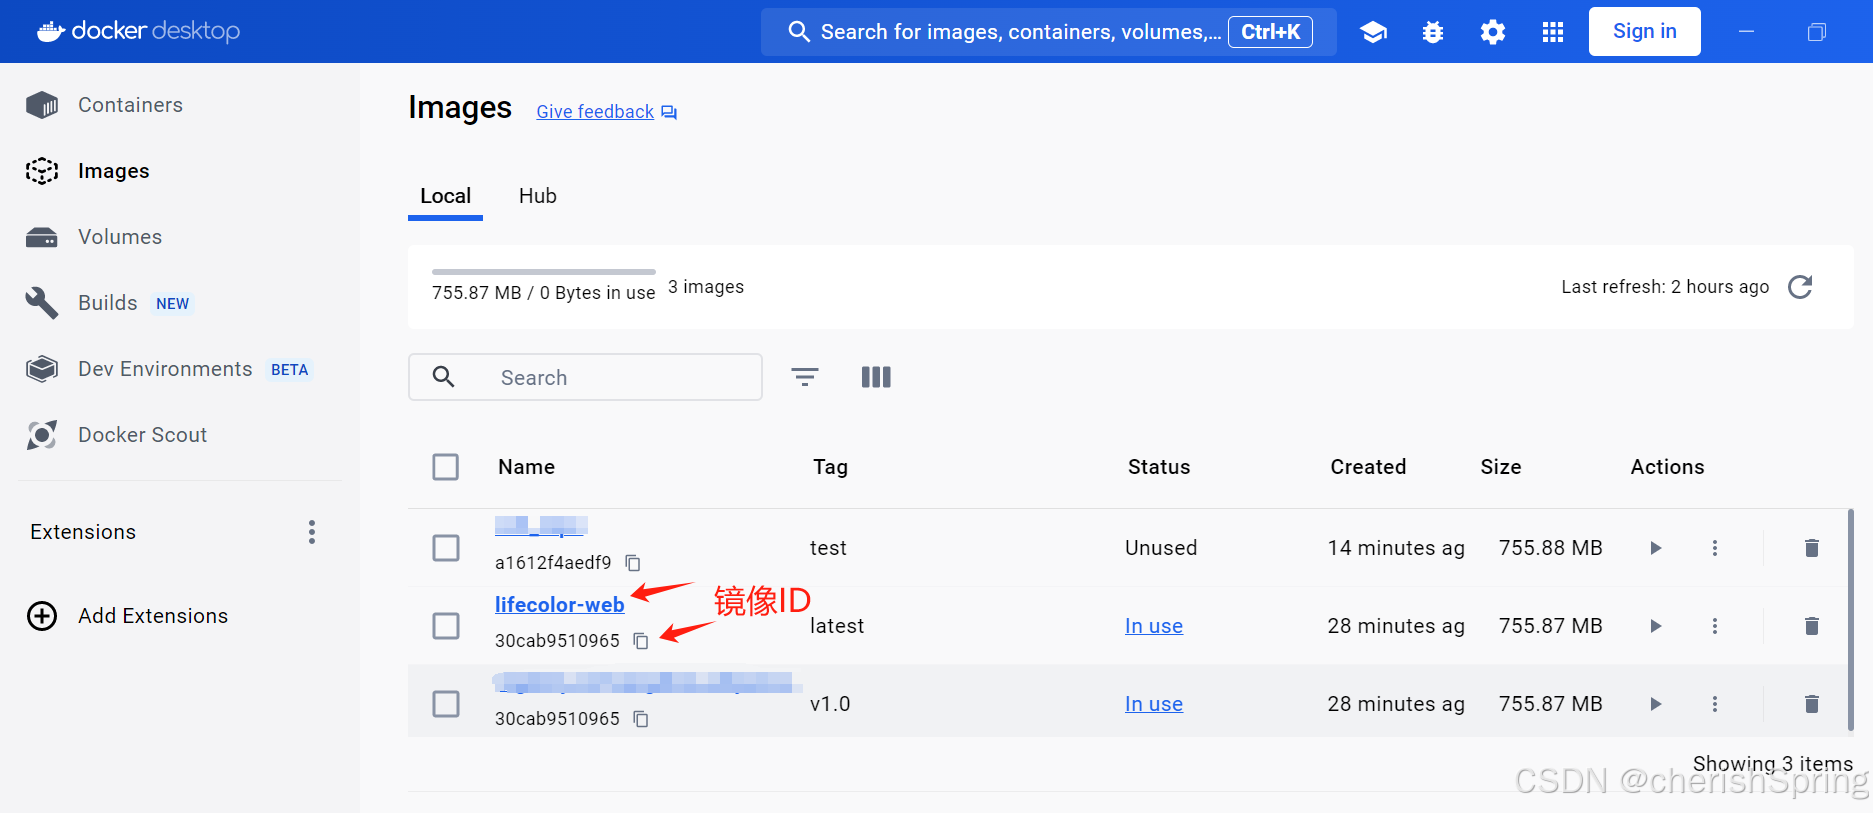Delete the lifecolor-web latest image
Image resolution: width=1873 pixels, height=813 pixels.
(1811, 626)
